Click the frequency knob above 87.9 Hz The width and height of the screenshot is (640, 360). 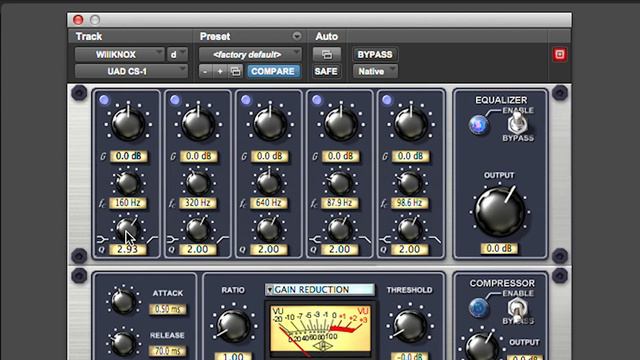(340, 183)
